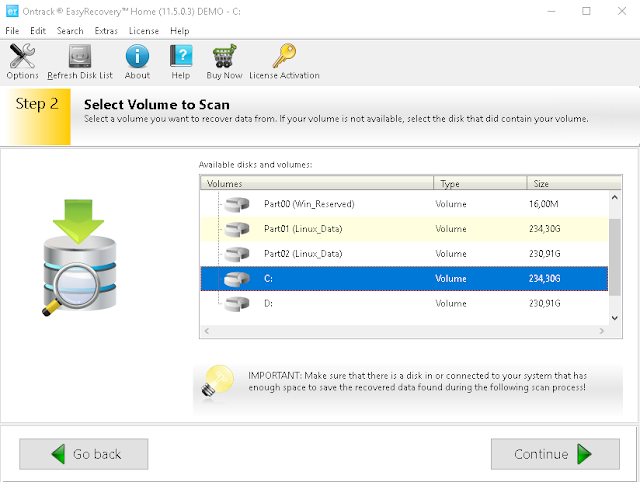Click the Refresh Disk List drive icon

(x=80, y=56)
